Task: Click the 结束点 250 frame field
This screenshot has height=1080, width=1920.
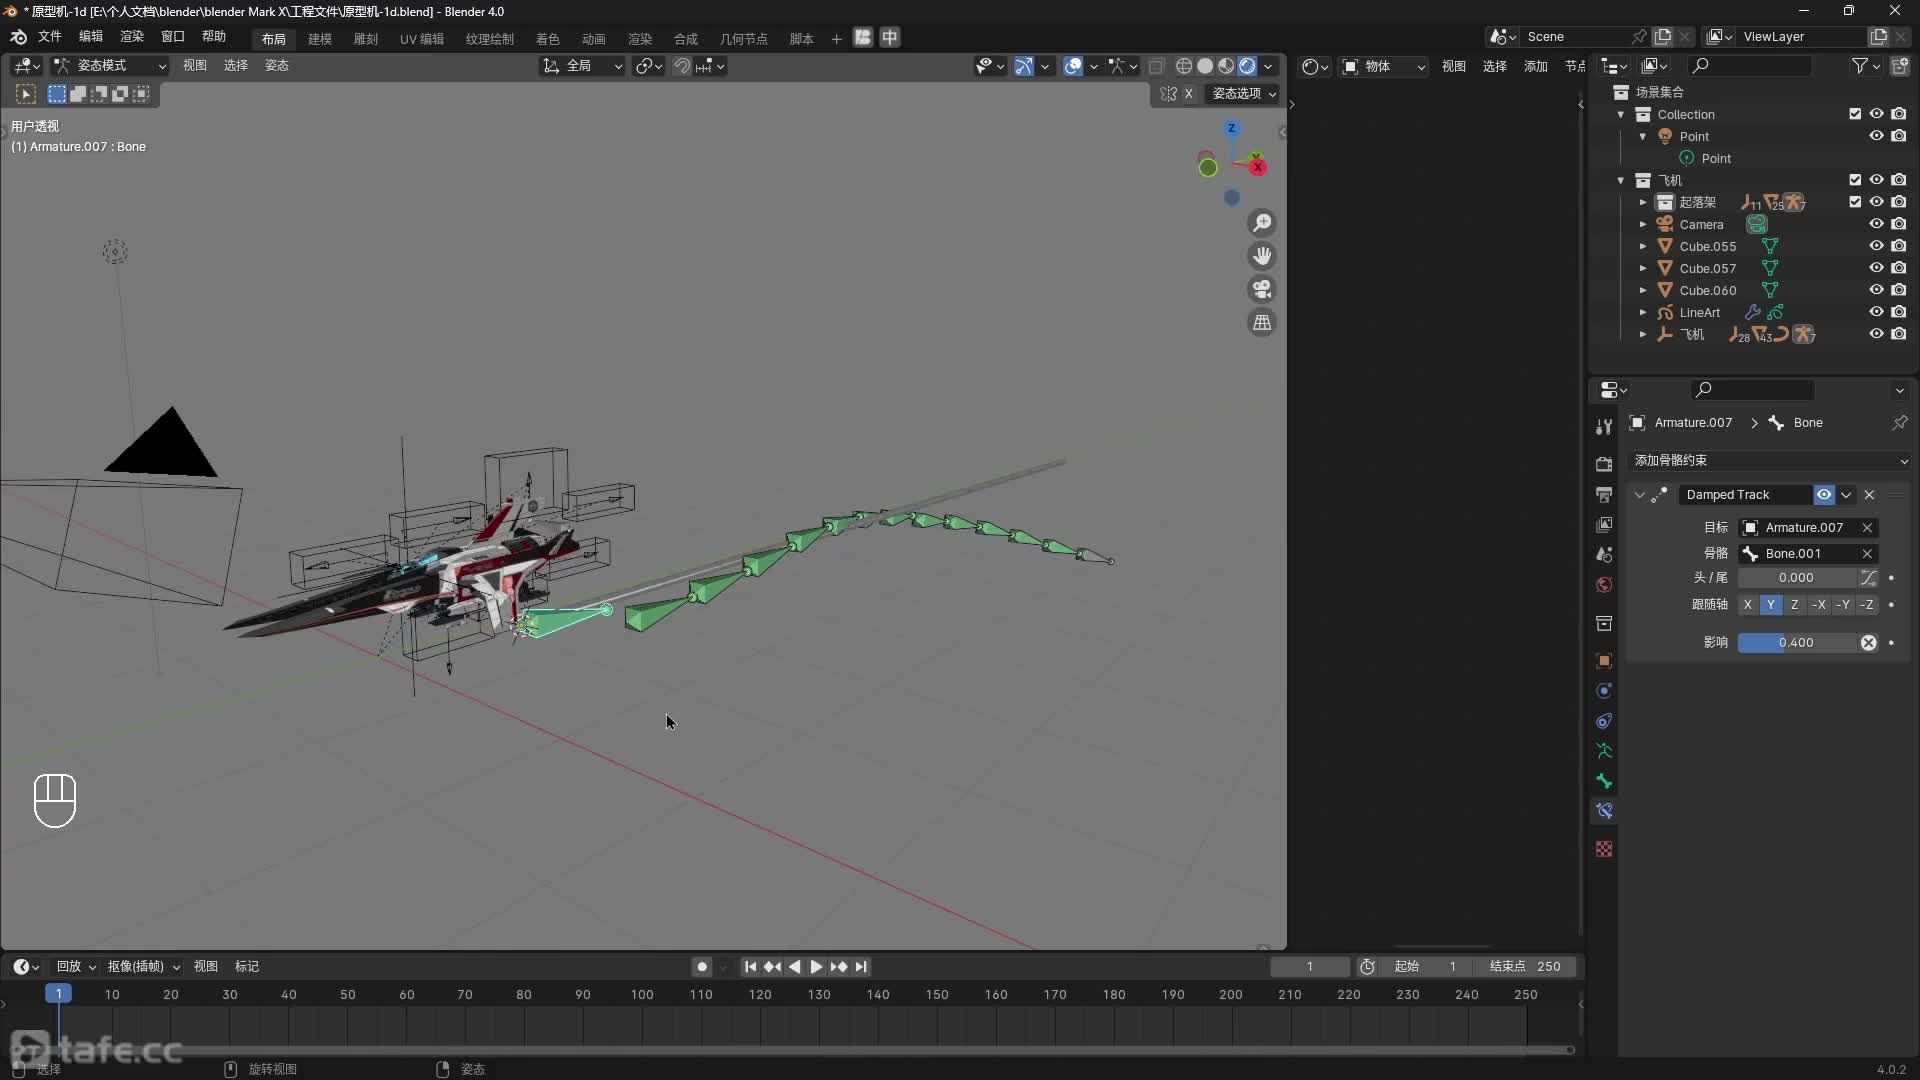Action: coord(1524,967)
